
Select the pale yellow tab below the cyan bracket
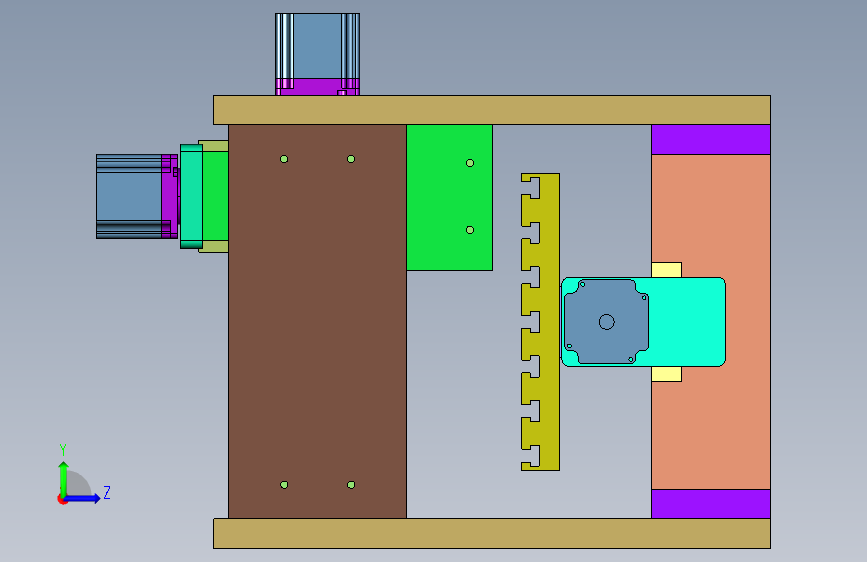[666, 374]
